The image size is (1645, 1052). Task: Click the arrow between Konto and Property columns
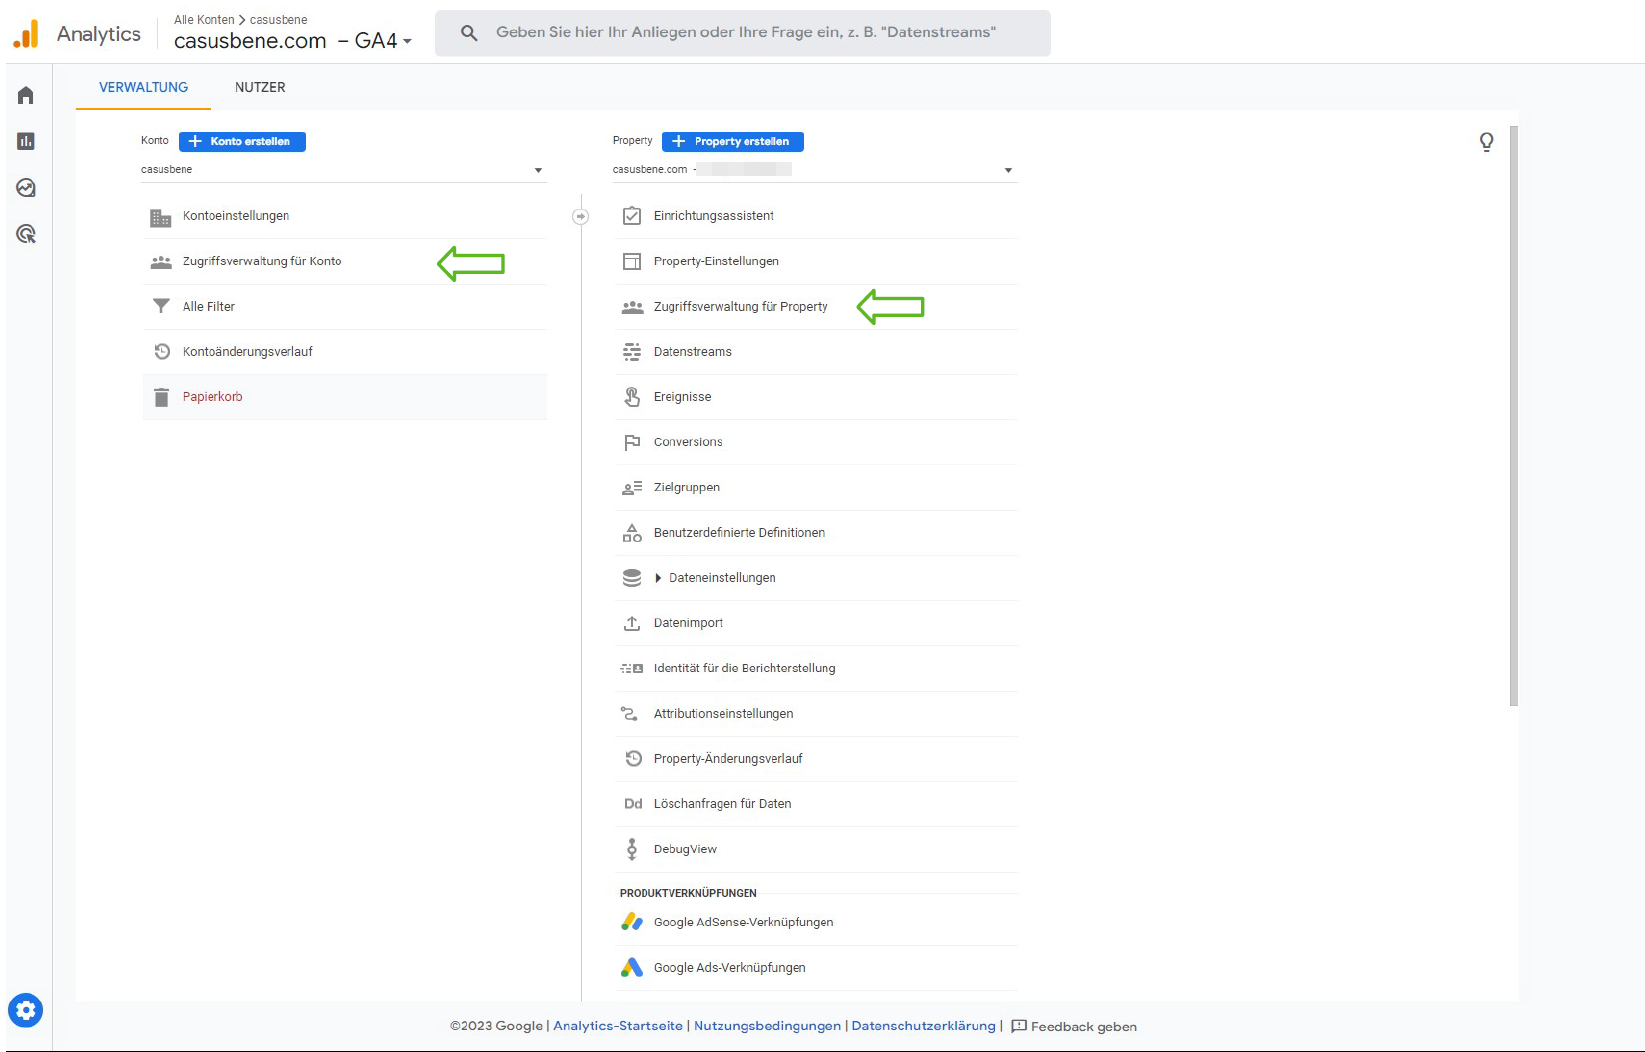[x=580, y=216]
